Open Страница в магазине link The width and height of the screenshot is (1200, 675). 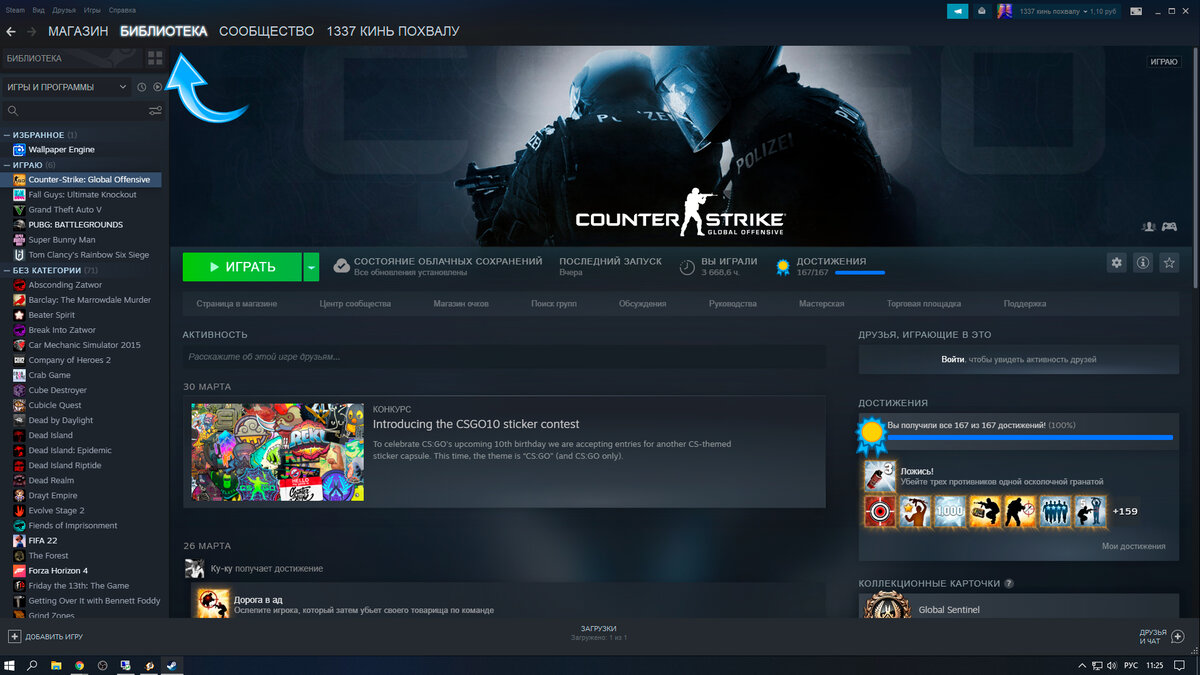click(237, 303)
